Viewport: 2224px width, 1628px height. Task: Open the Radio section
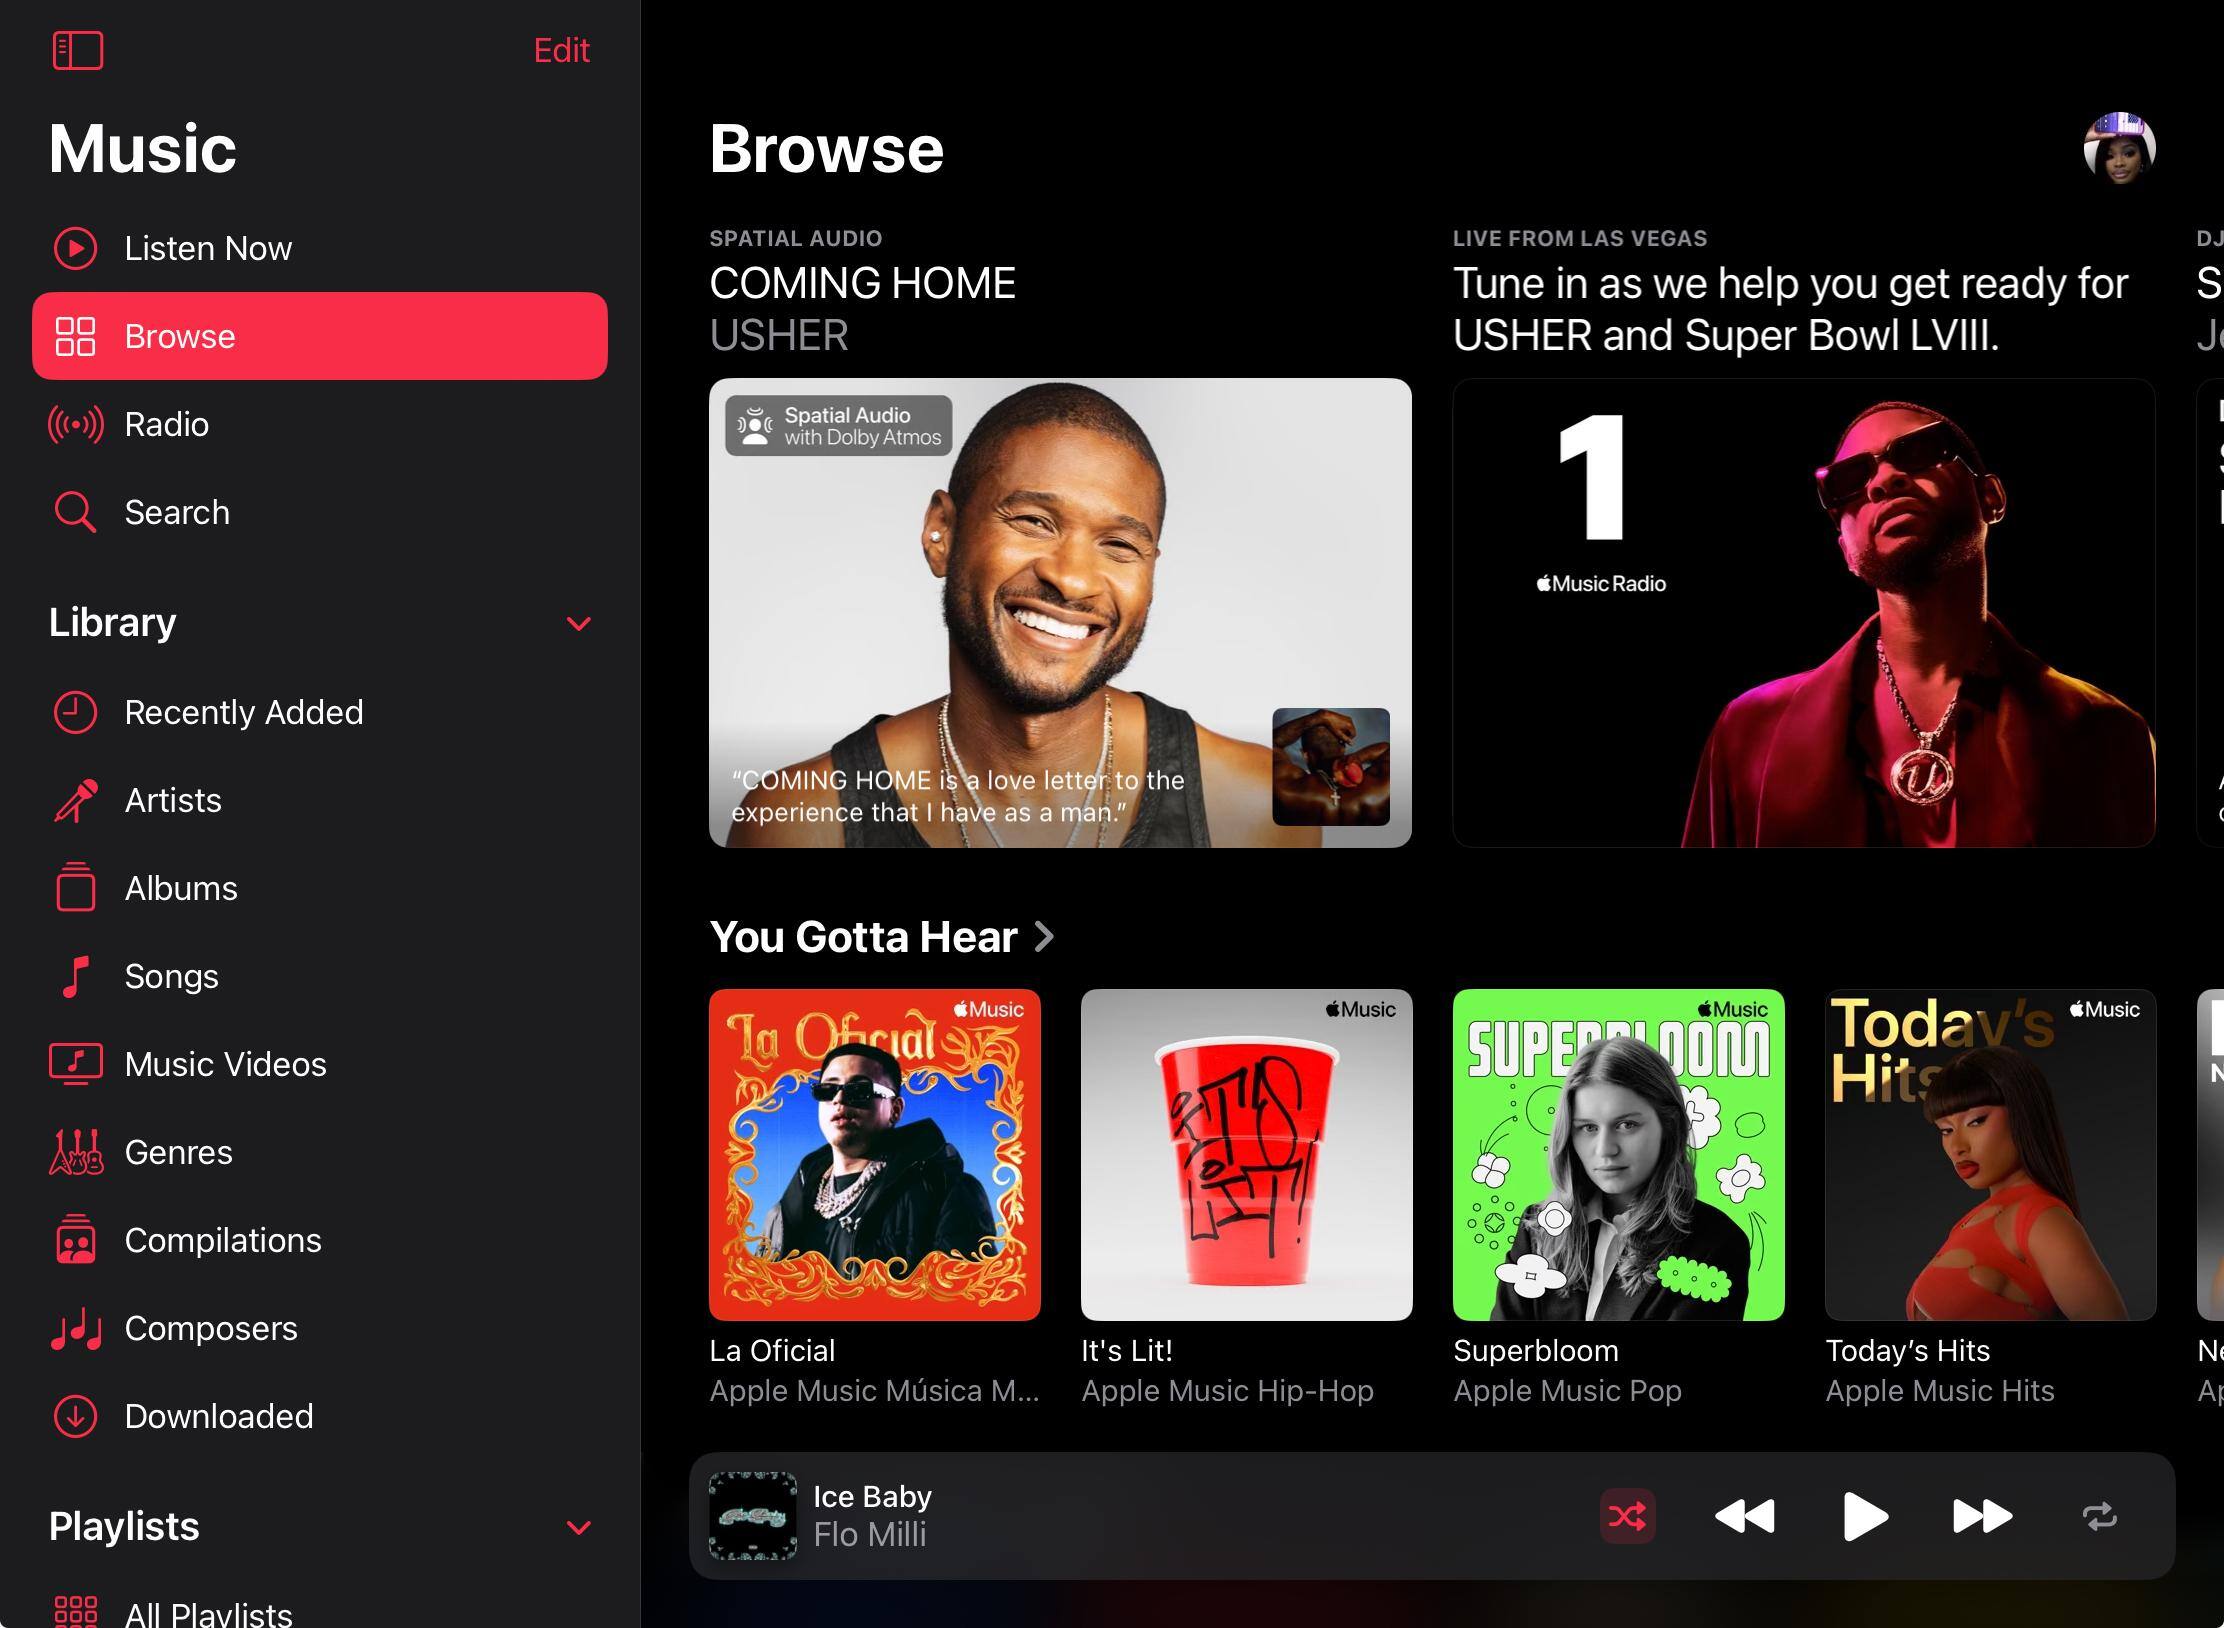tap(166, 425)
